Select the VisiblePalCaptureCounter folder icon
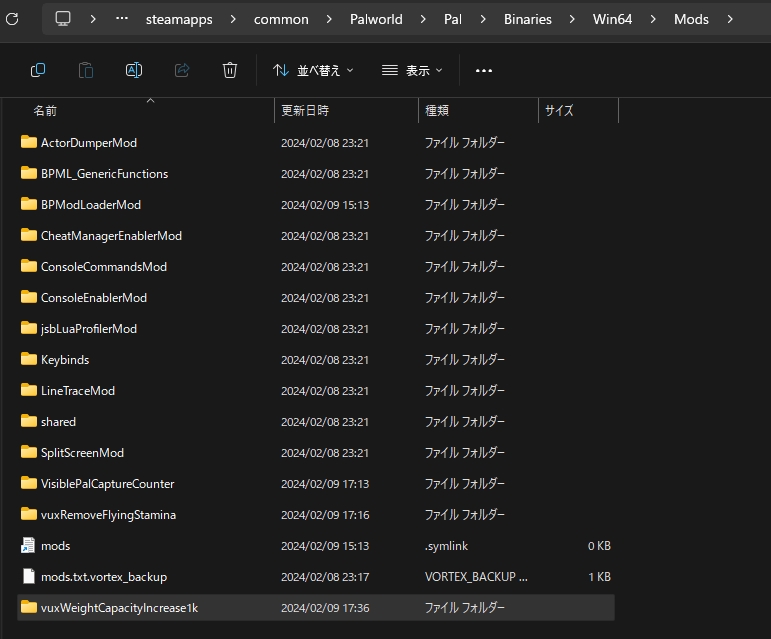The height and width of the screenshot is (639, 771). 29,483
